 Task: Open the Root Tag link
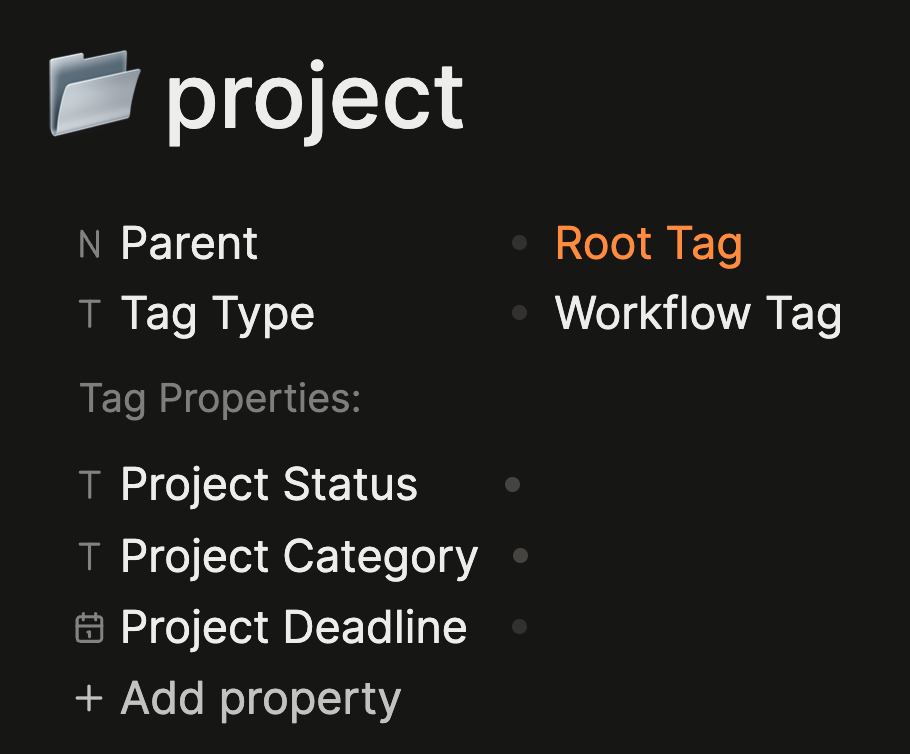tap(649, 245)
